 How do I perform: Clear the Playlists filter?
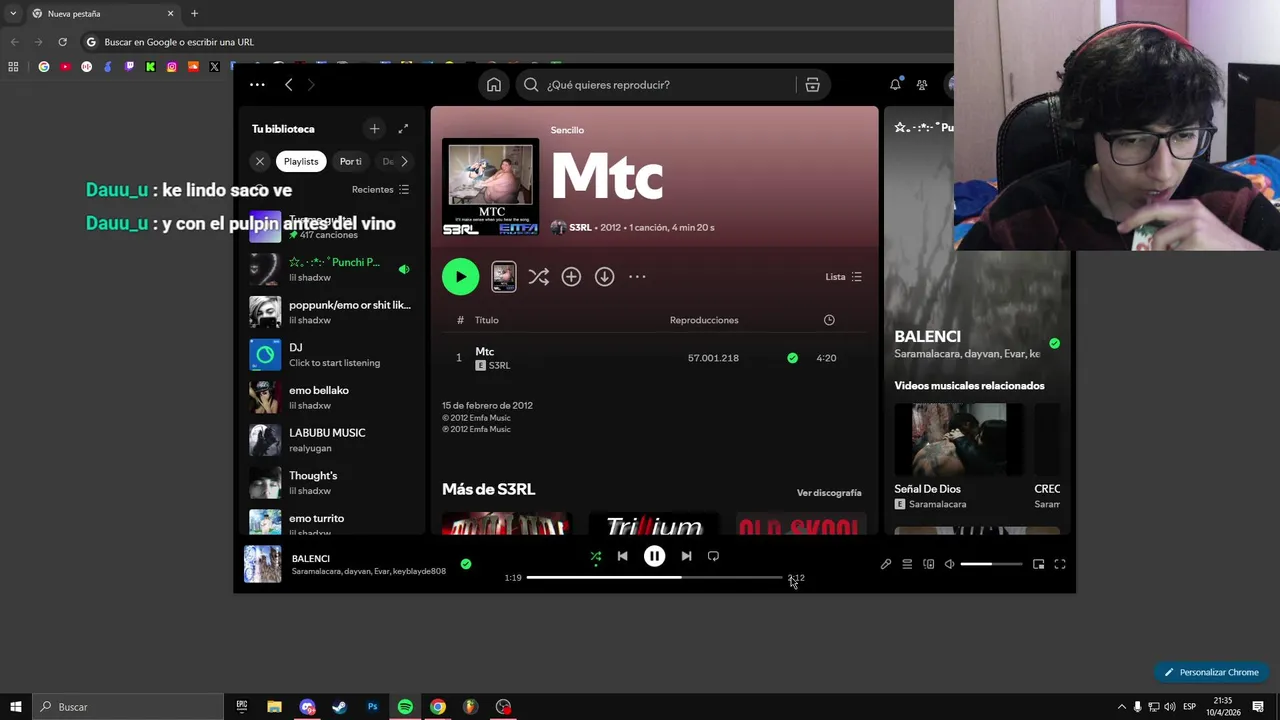point(260,161)
